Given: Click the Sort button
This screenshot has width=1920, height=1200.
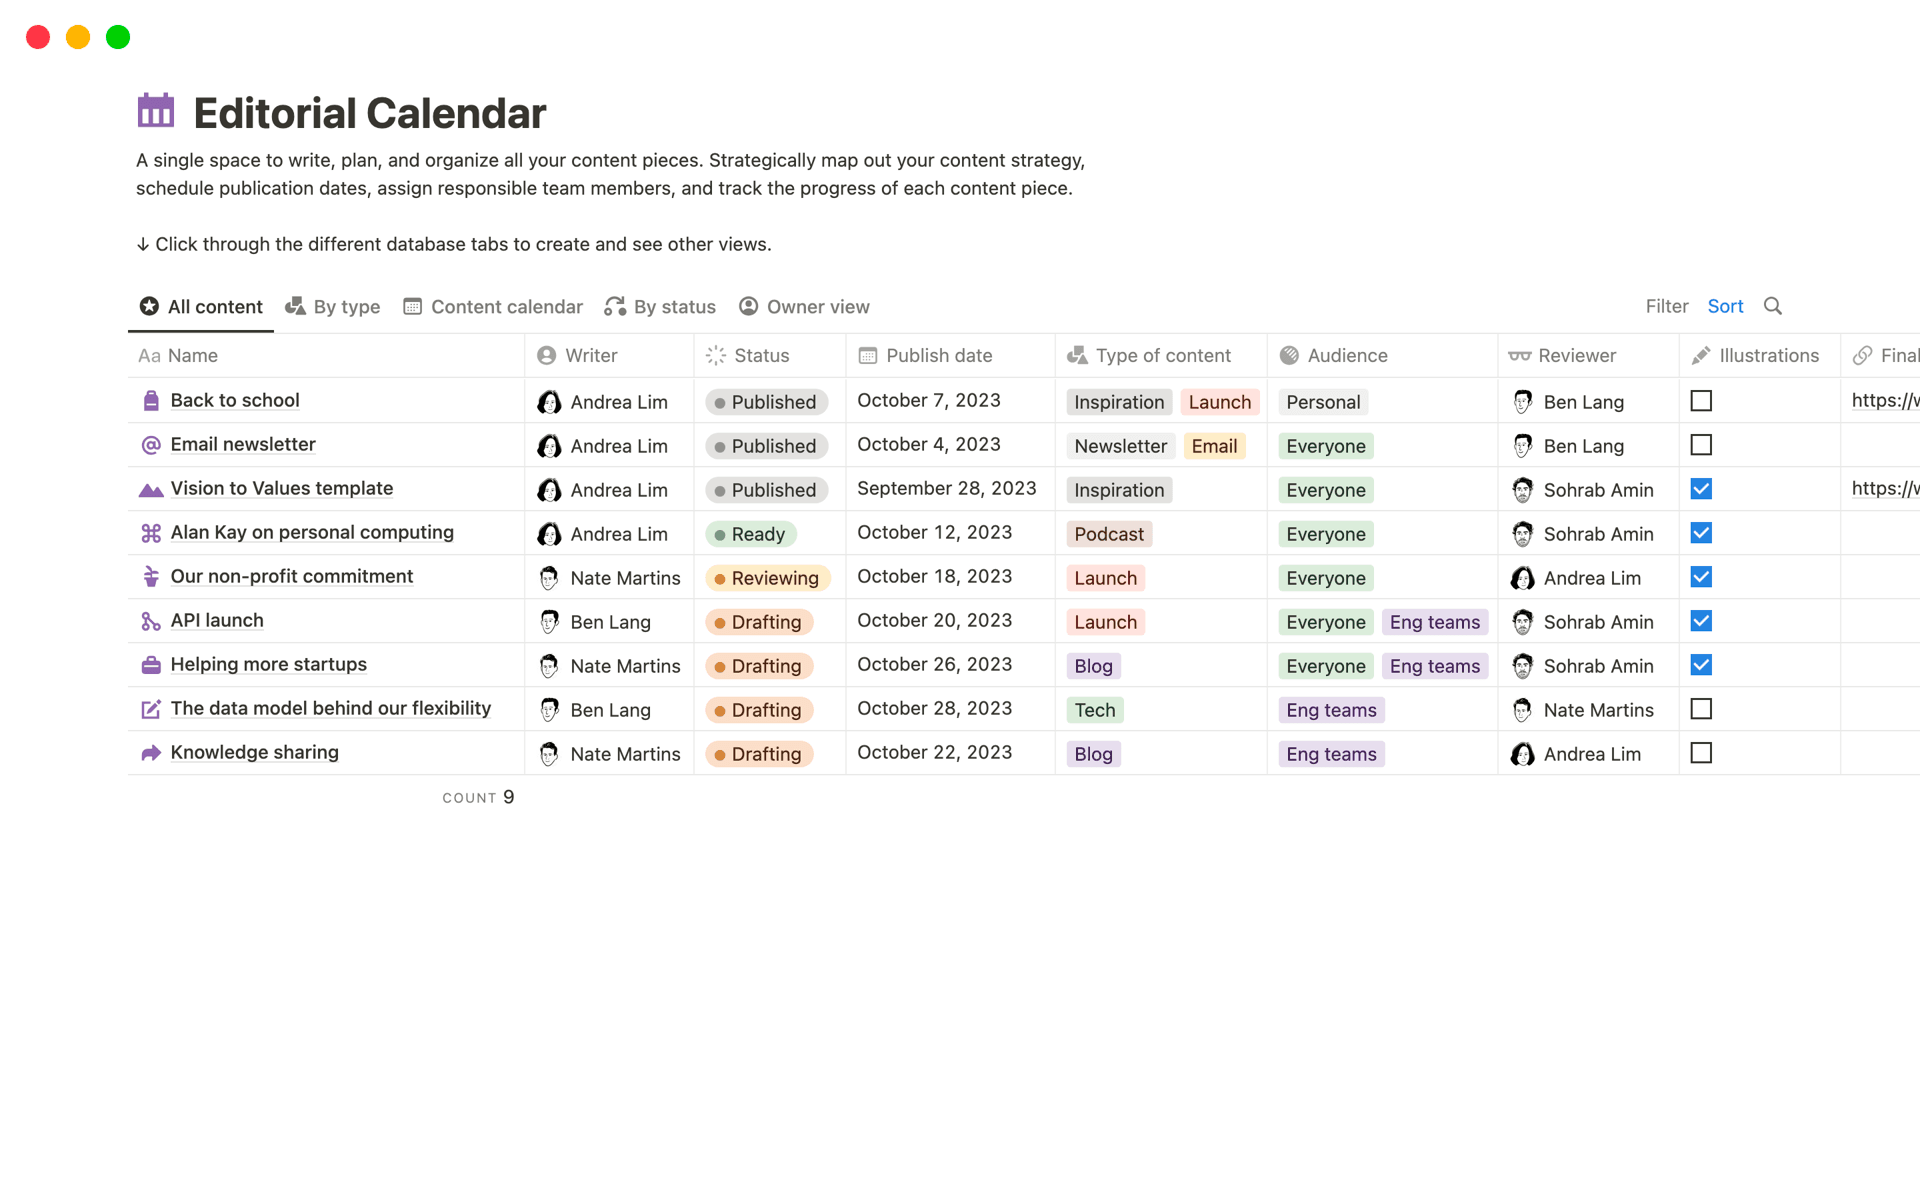Looking at the screenshot, I should [1725, 306].
